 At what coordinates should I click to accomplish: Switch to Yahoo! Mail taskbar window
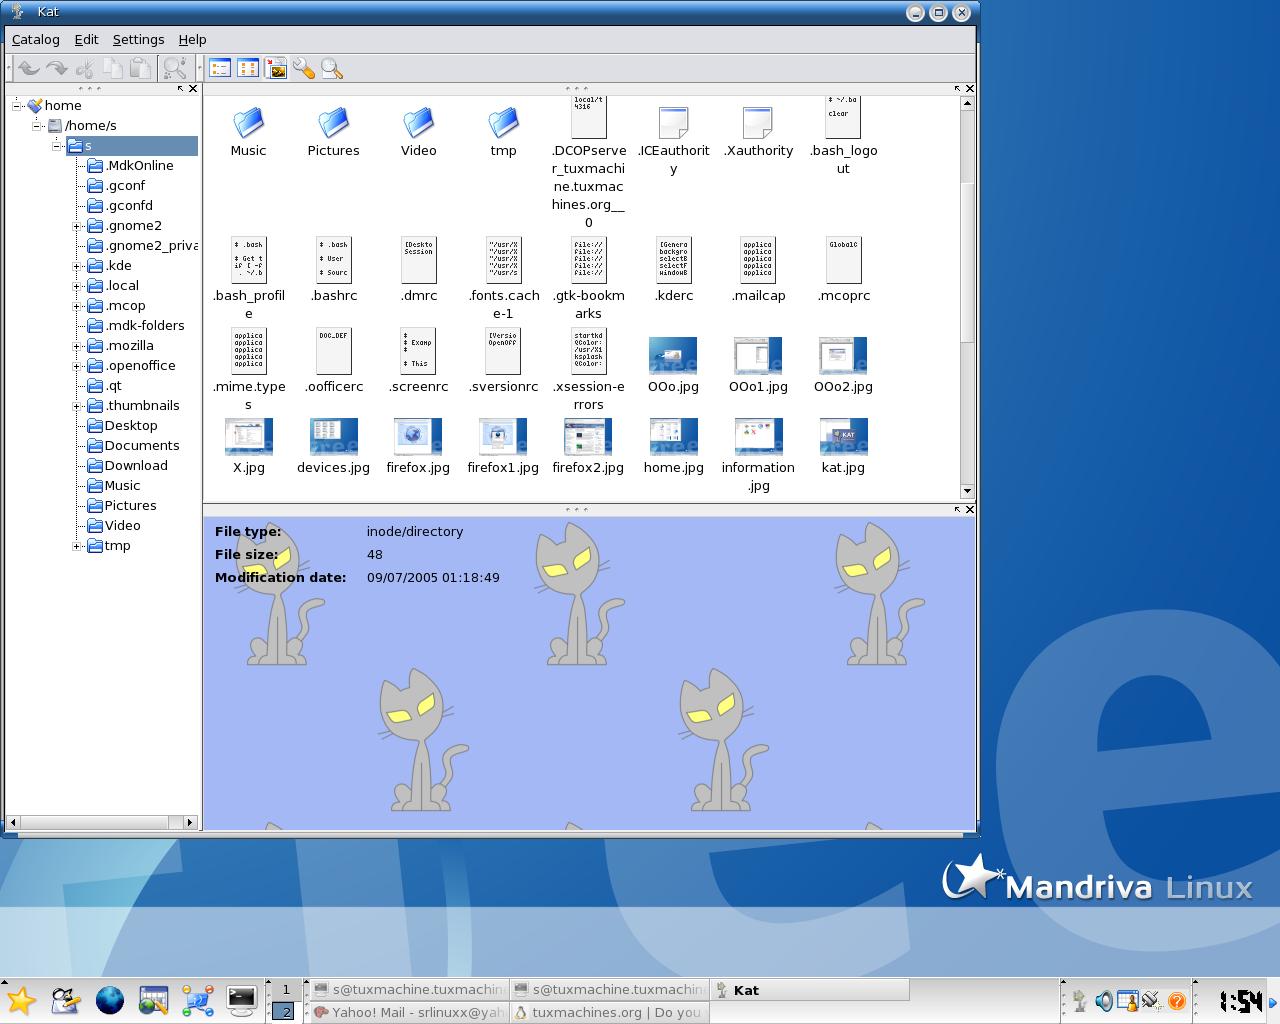[x=408, y=1012]
